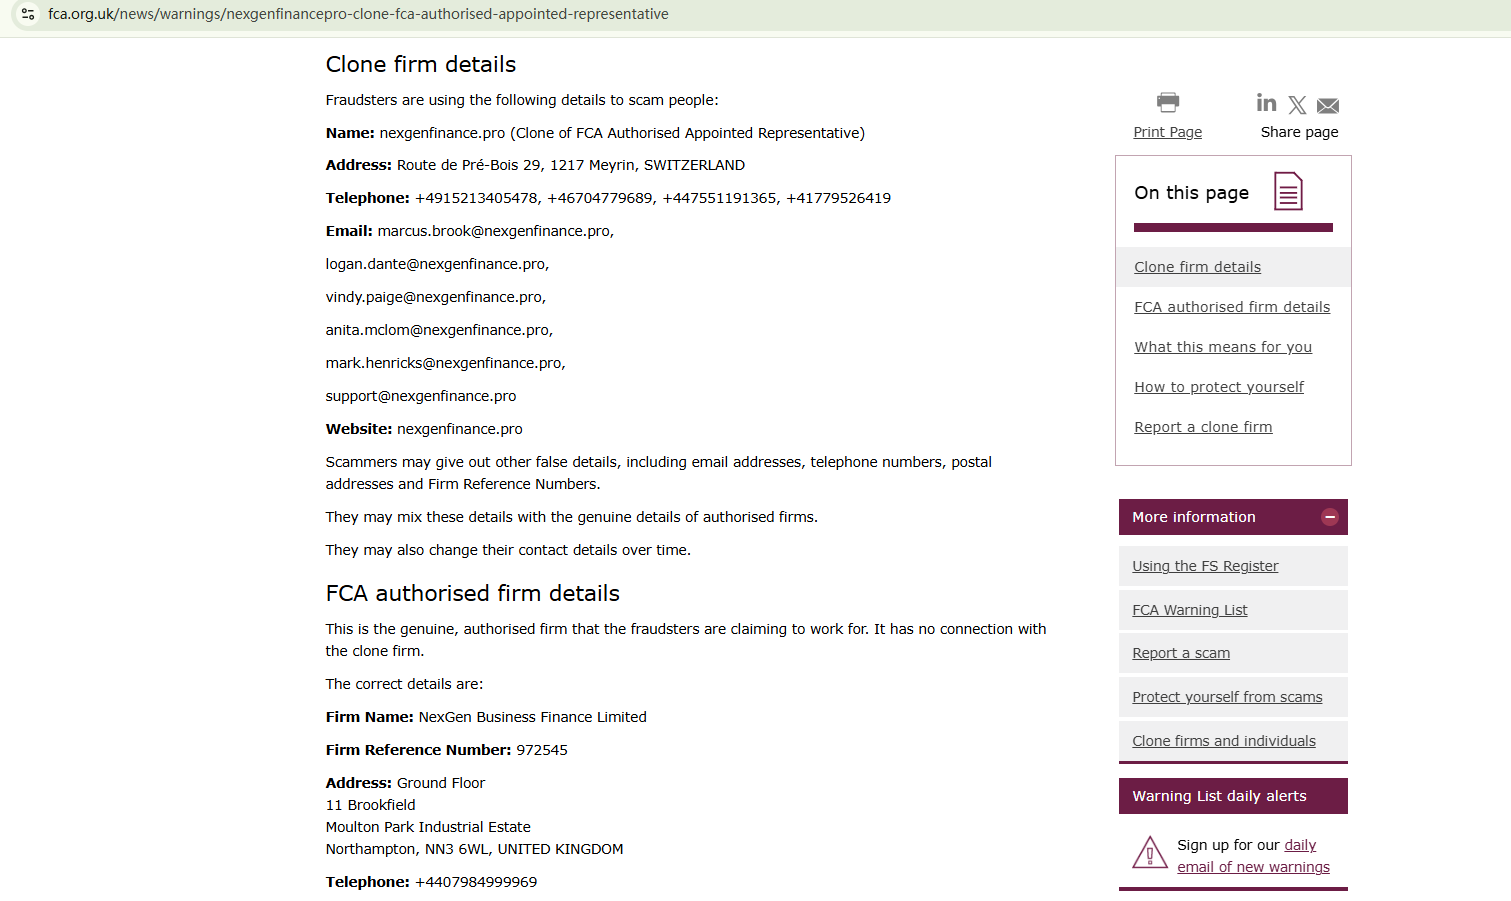The height and width of the screenshot is (901, 1511).
Task: Go to Report a clone firm section
Action: pyautogui.click(x=1203, y=427)
